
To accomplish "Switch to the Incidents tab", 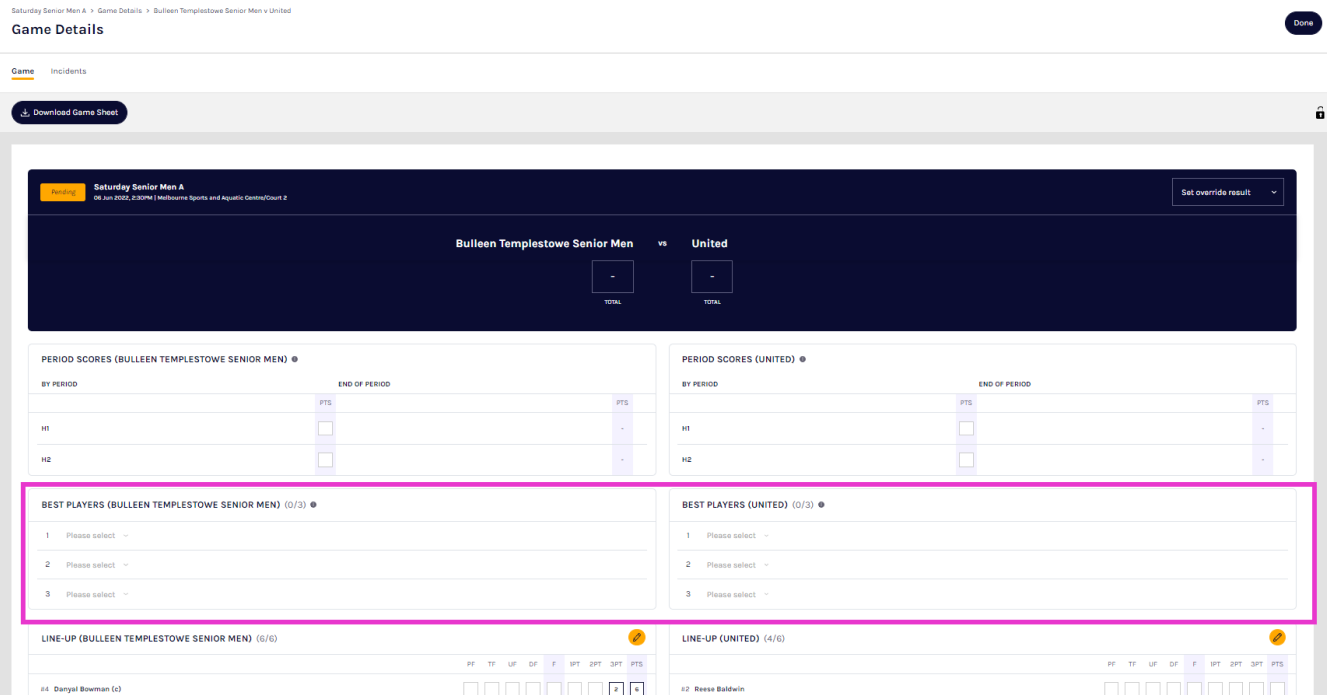I will point(68,71).
